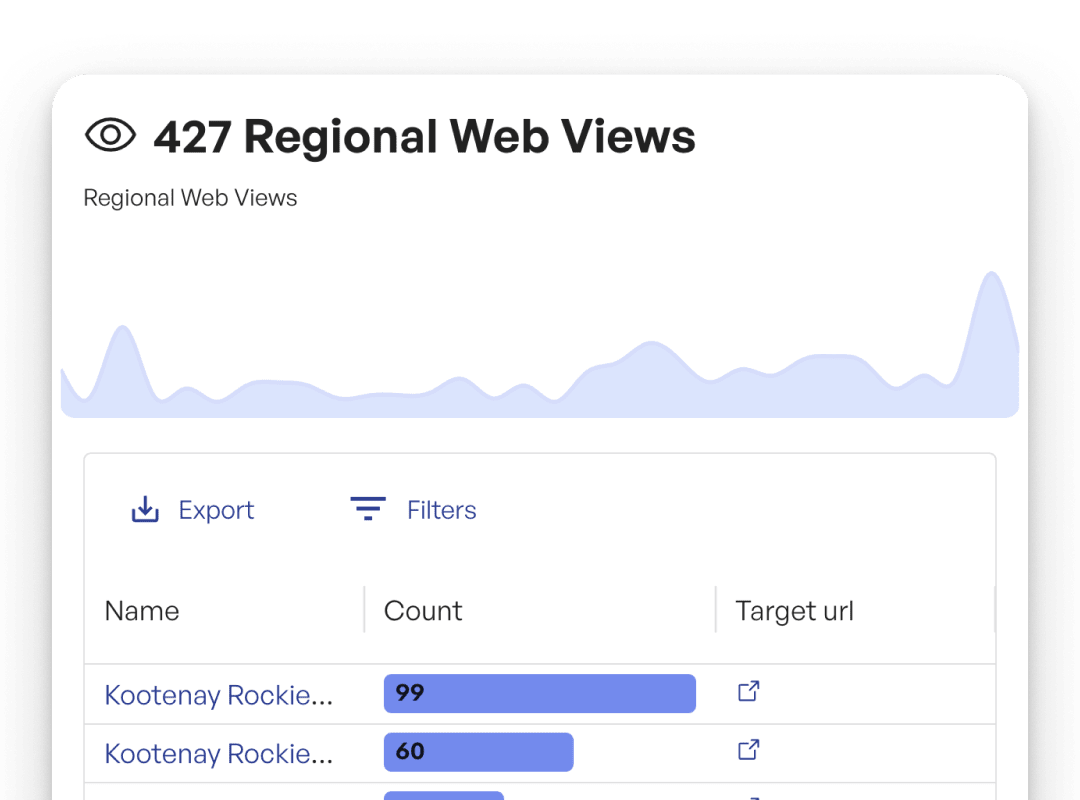Open target url for the 99-count row

coord(748,691)
